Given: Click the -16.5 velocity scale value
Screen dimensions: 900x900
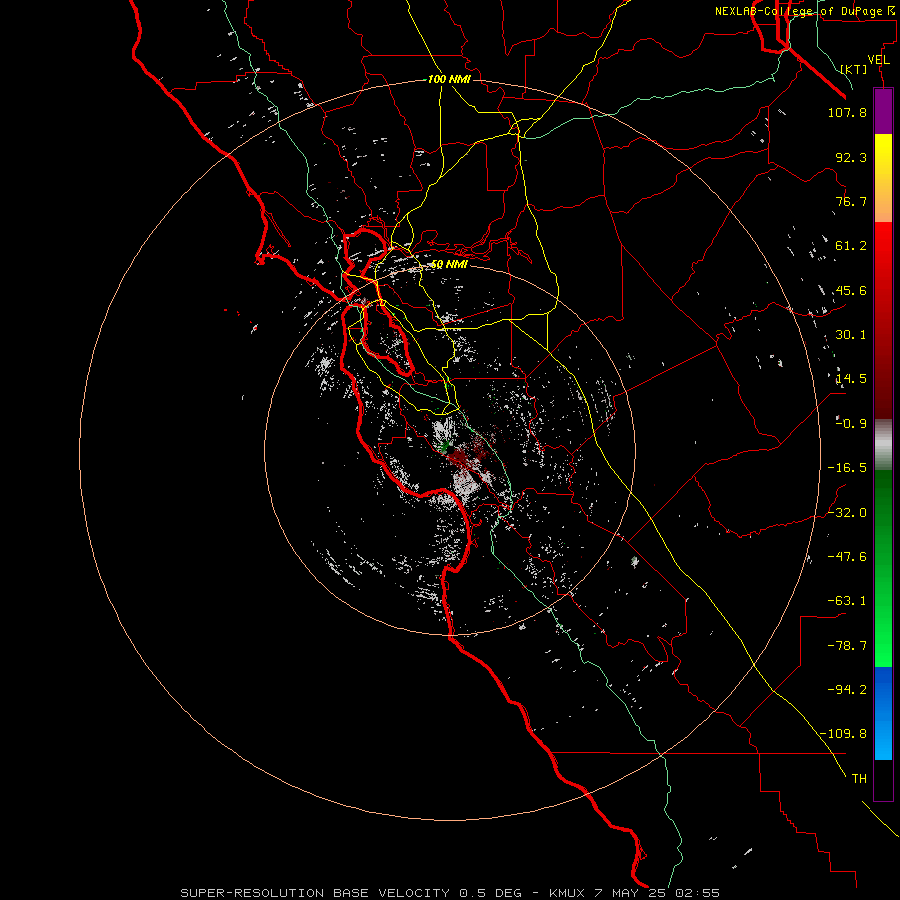Looking at the screenshot, I should [847, 468].
